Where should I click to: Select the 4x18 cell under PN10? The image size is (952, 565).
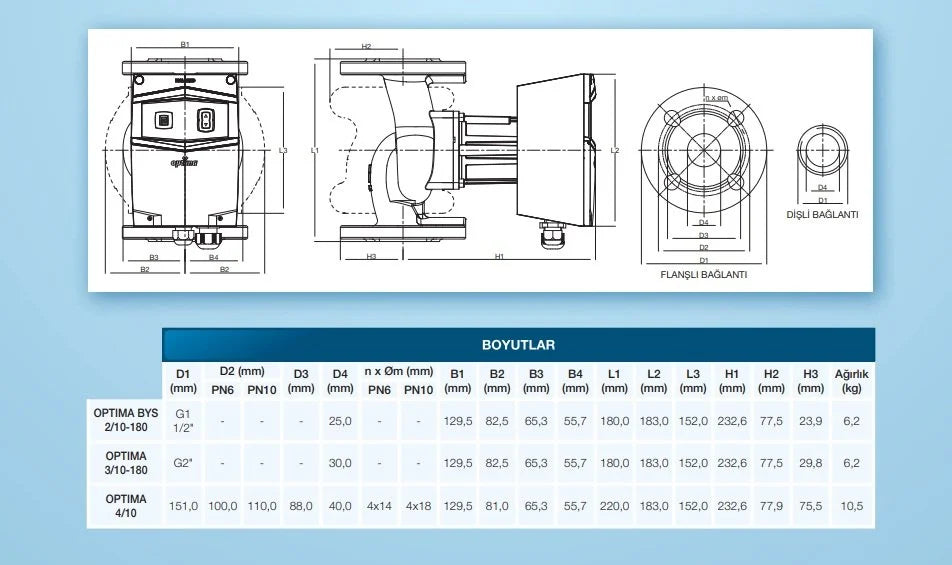coord(418,506)
